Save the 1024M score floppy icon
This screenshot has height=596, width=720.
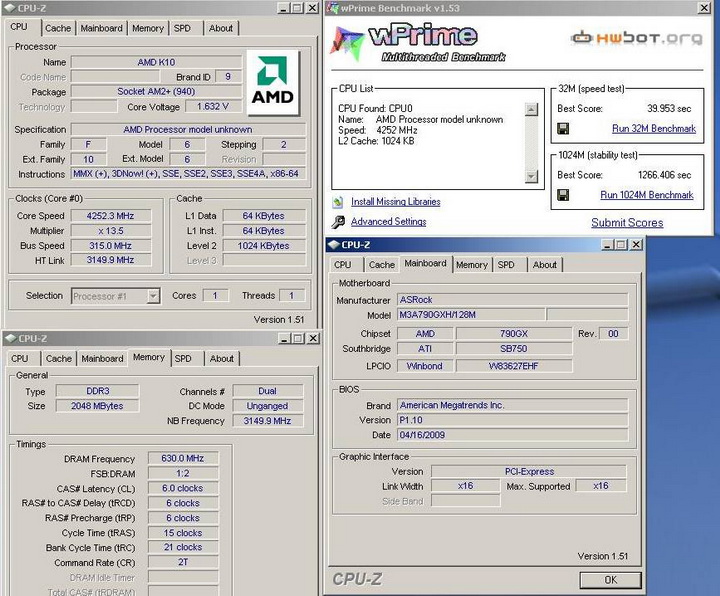[x=563, y=195]
